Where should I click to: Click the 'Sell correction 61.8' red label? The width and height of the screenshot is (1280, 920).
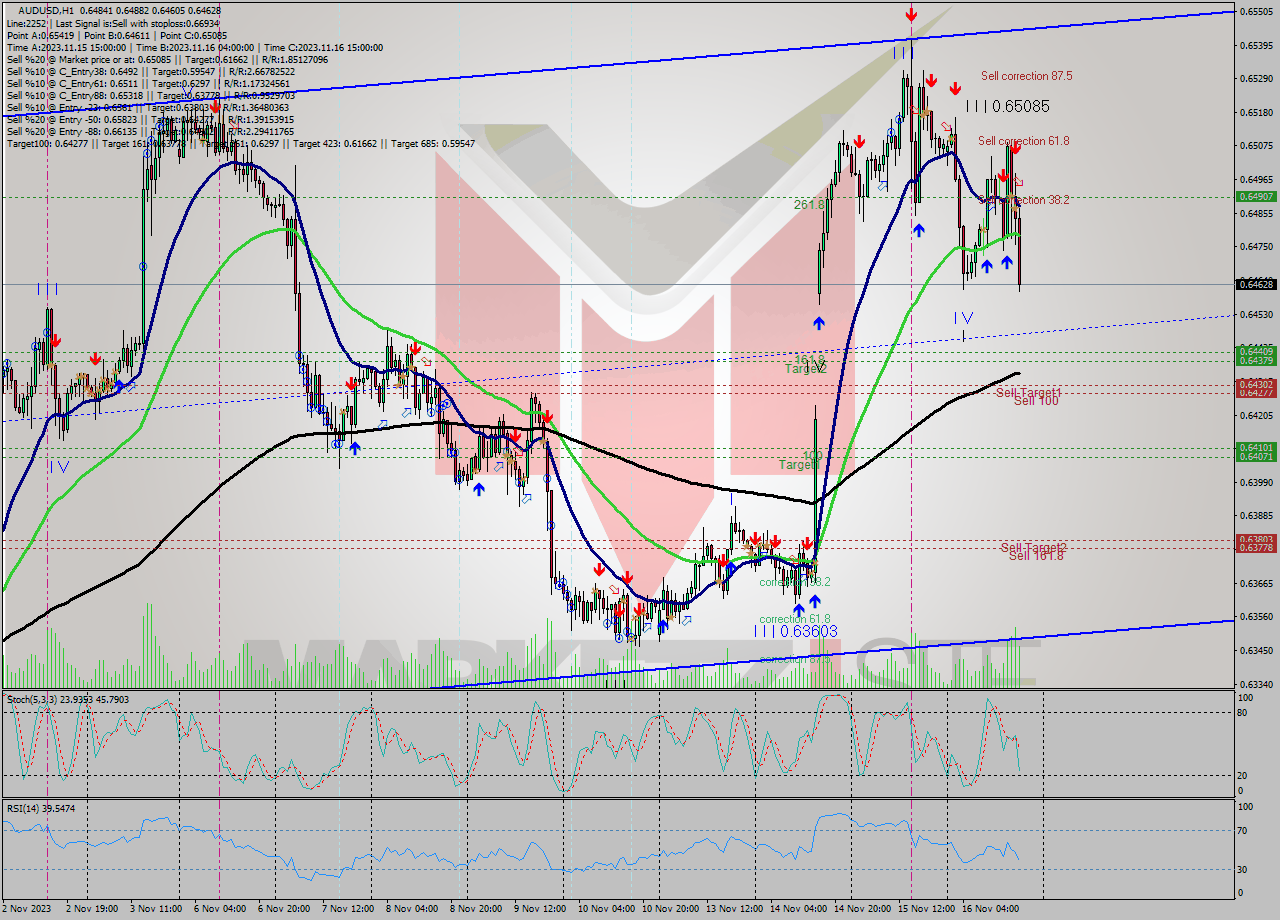1023,141
